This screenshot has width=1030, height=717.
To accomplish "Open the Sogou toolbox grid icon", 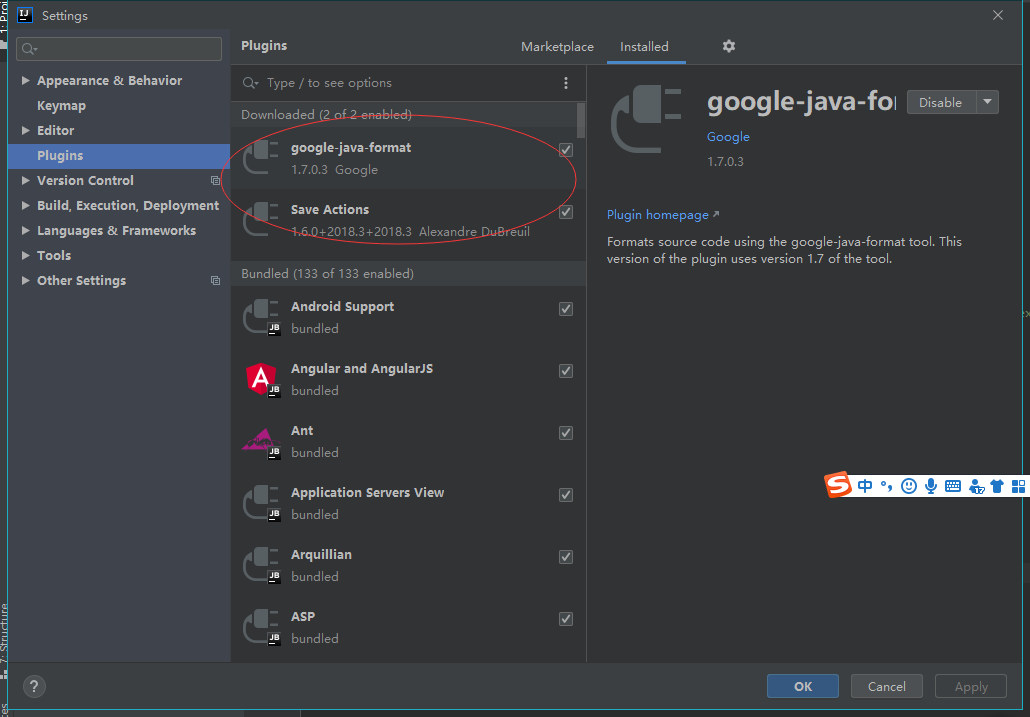I will [x=1019, y=485].
